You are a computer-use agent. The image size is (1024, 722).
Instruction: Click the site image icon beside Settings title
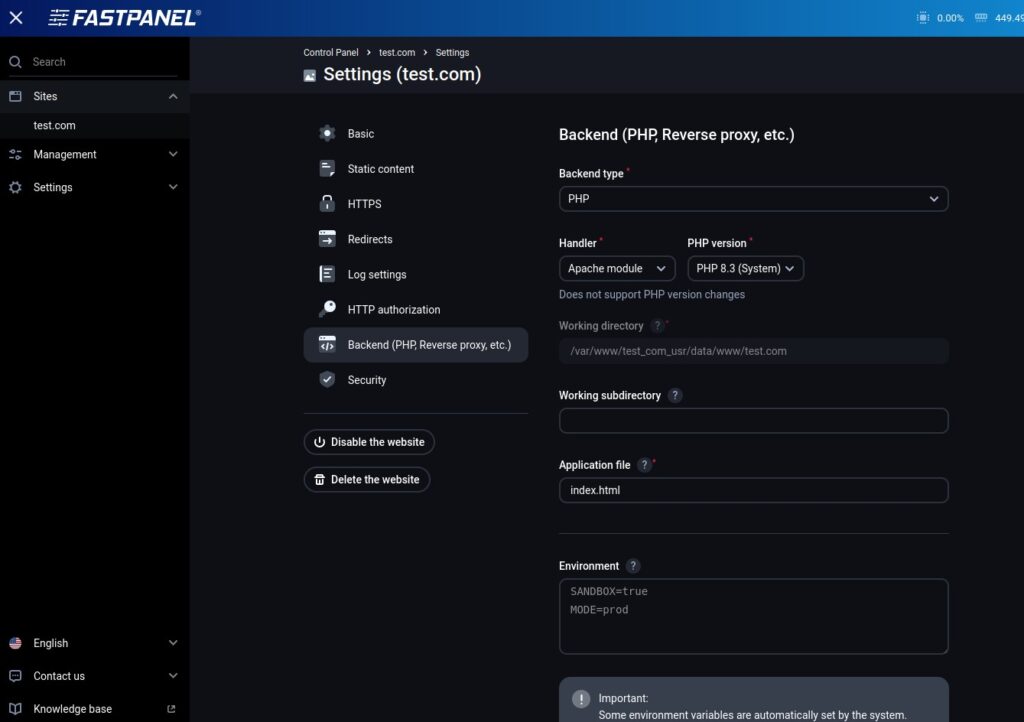(x=310, y=76)
